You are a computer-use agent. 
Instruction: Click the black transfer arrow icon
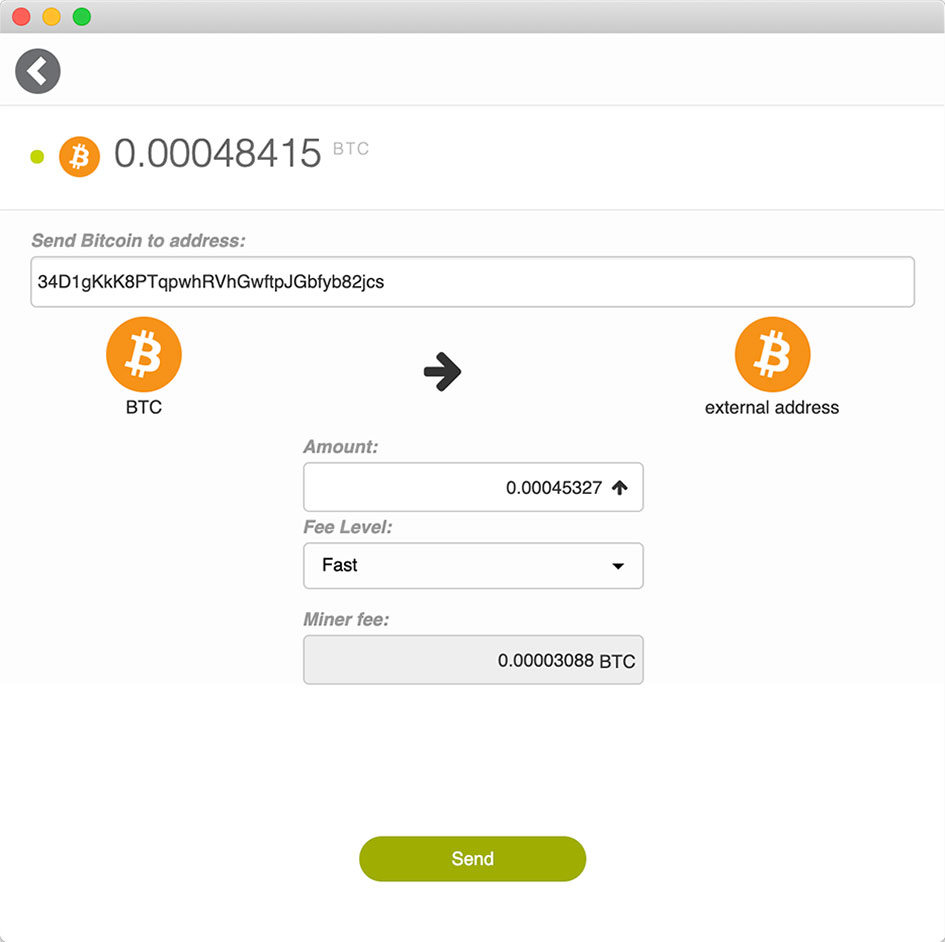point(442,371)
